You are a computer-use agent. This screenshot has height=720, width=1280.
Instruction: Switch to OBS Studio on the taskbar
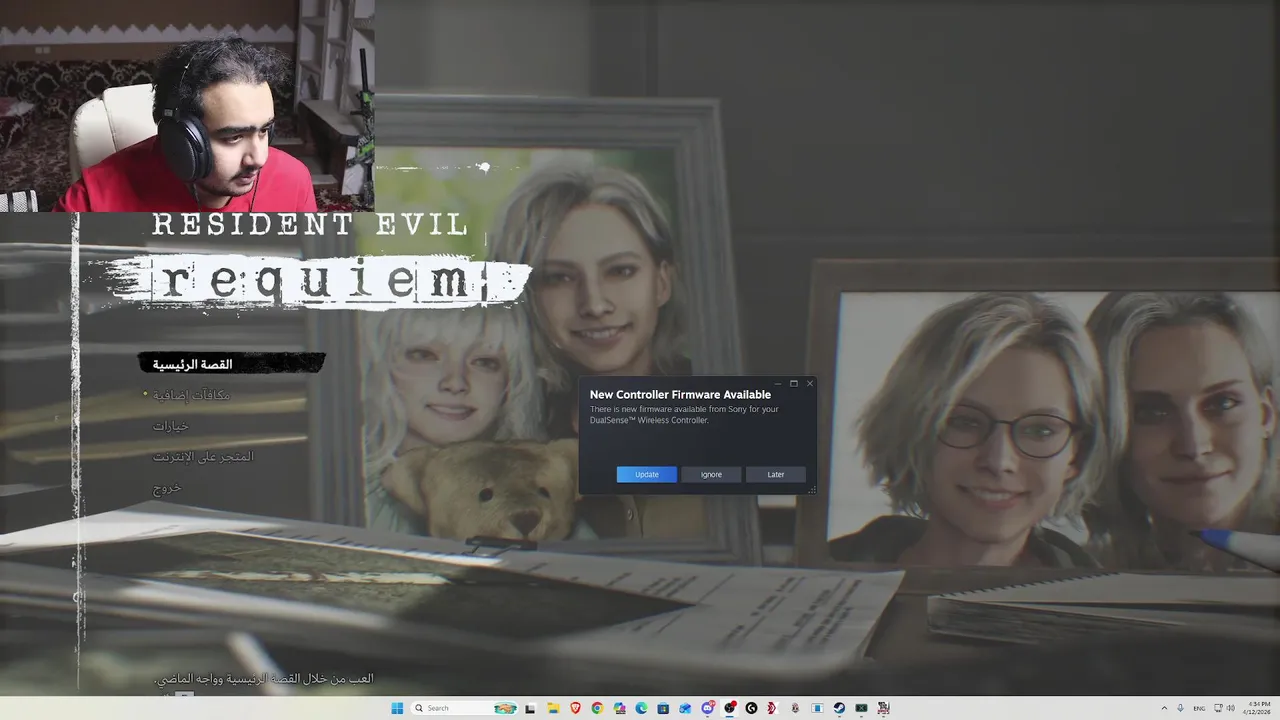729,708
